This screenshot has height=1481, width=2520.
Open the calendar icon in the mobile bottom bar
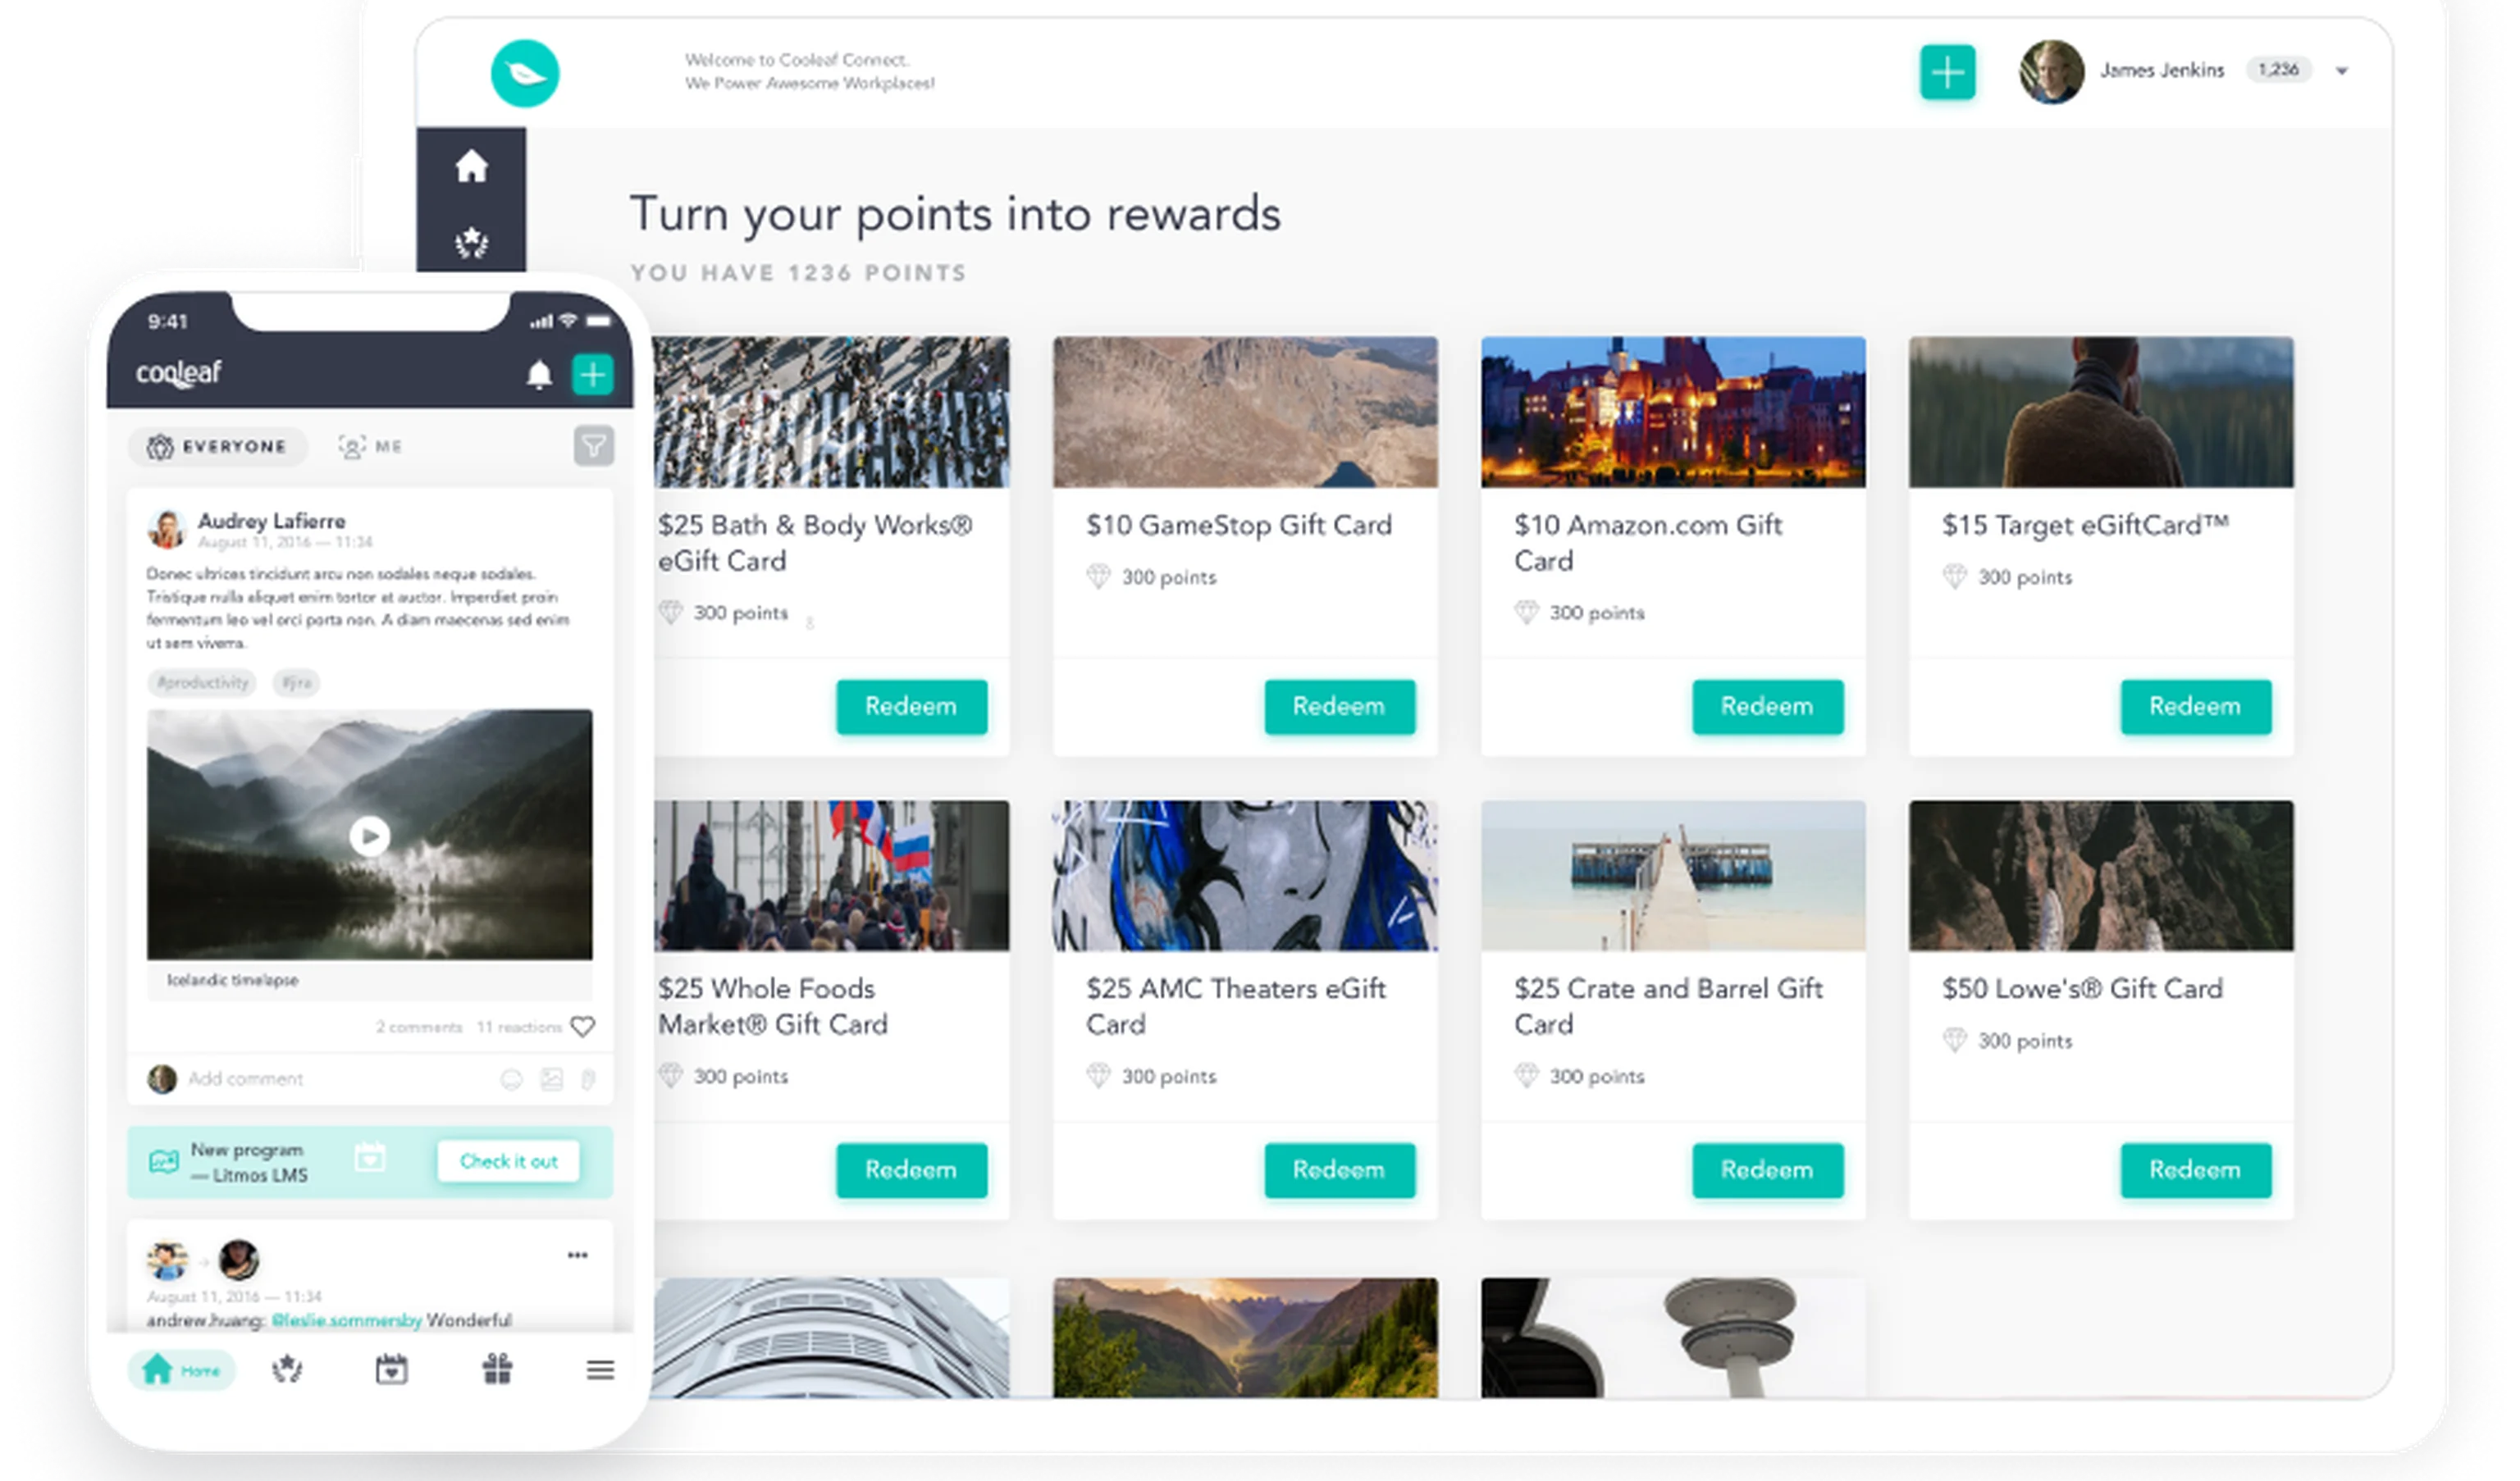pyautogui.click(x=392, y=1370)
